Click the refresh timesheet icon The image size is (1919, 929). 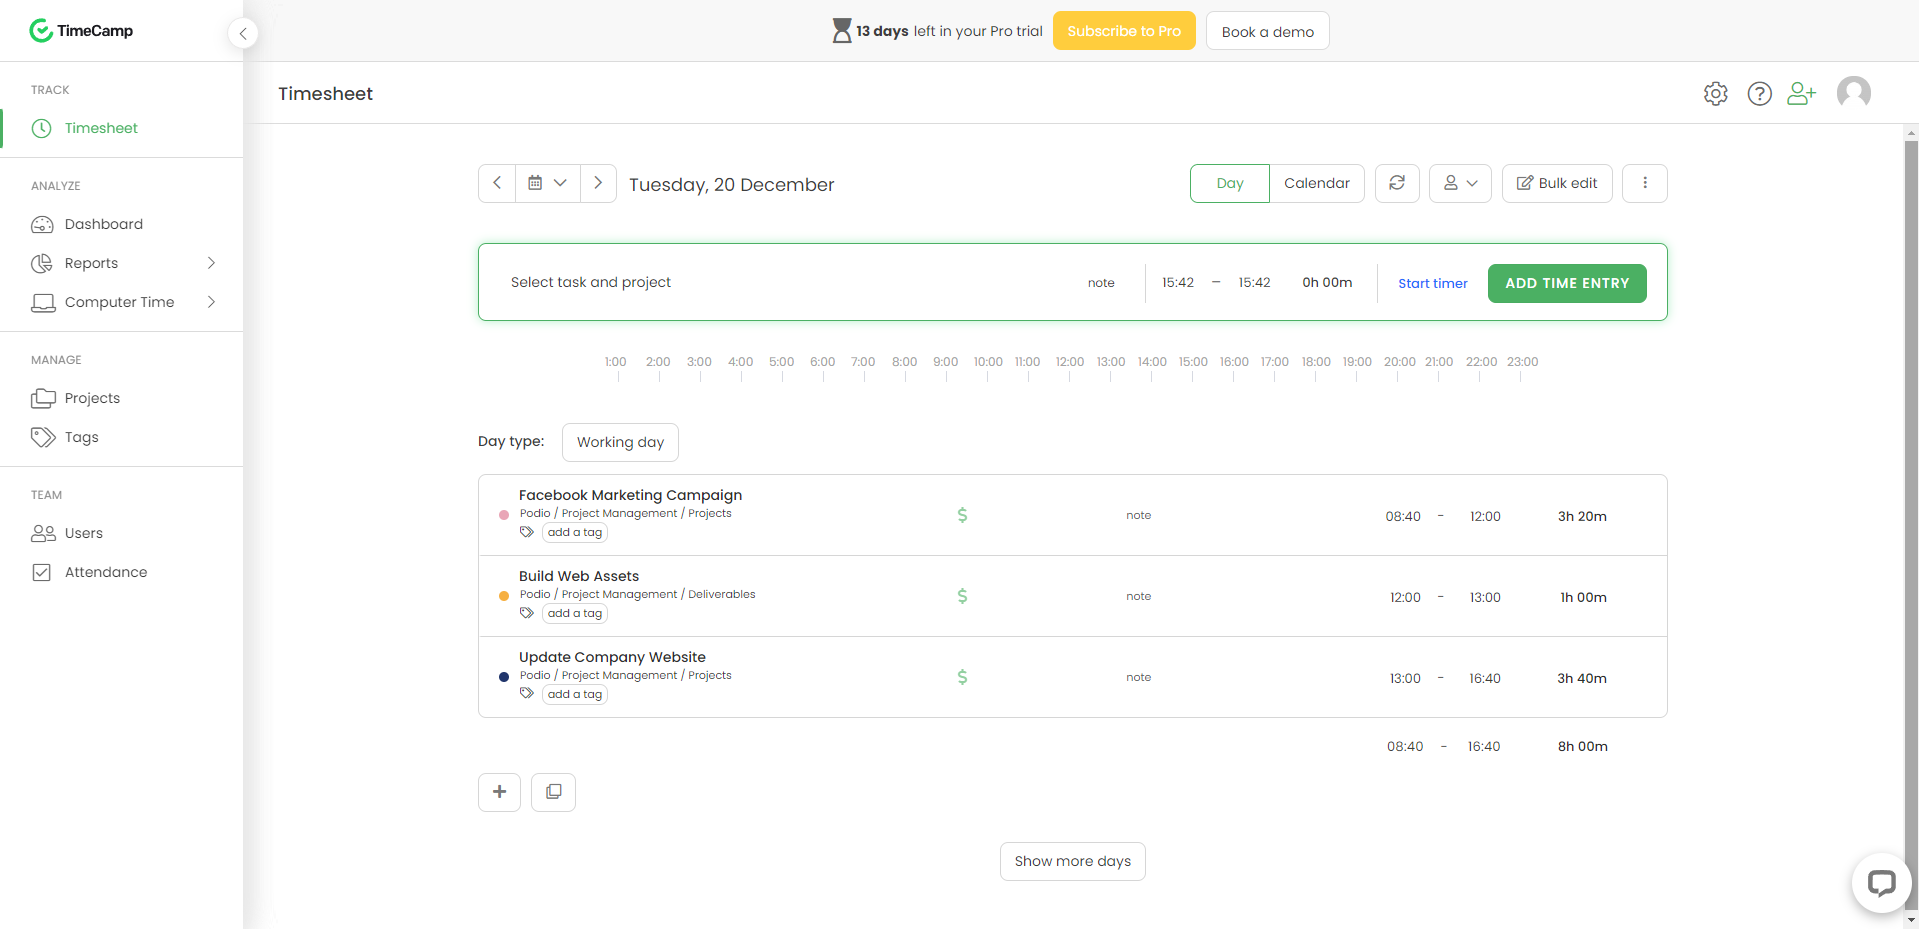(x=1397, y=183)
